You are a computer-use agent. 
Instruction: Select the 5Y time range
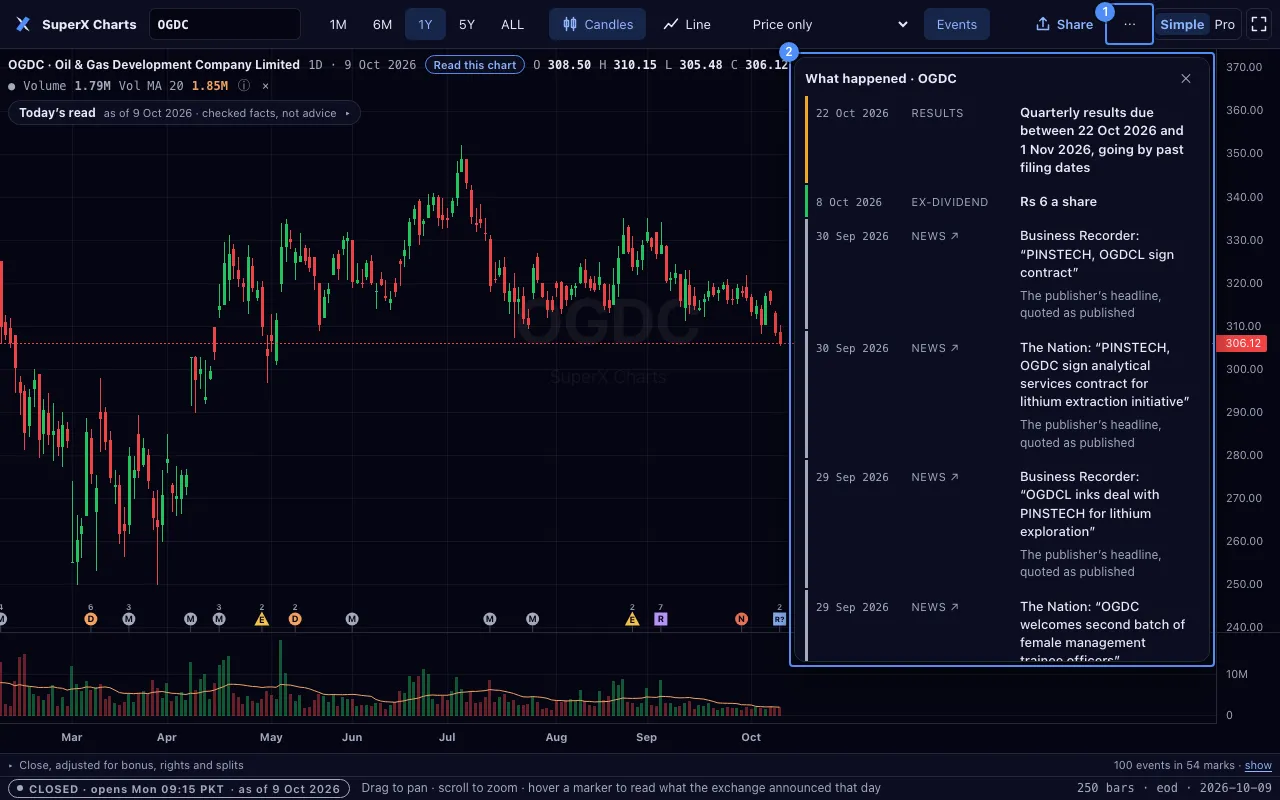(x=467, y=24)
